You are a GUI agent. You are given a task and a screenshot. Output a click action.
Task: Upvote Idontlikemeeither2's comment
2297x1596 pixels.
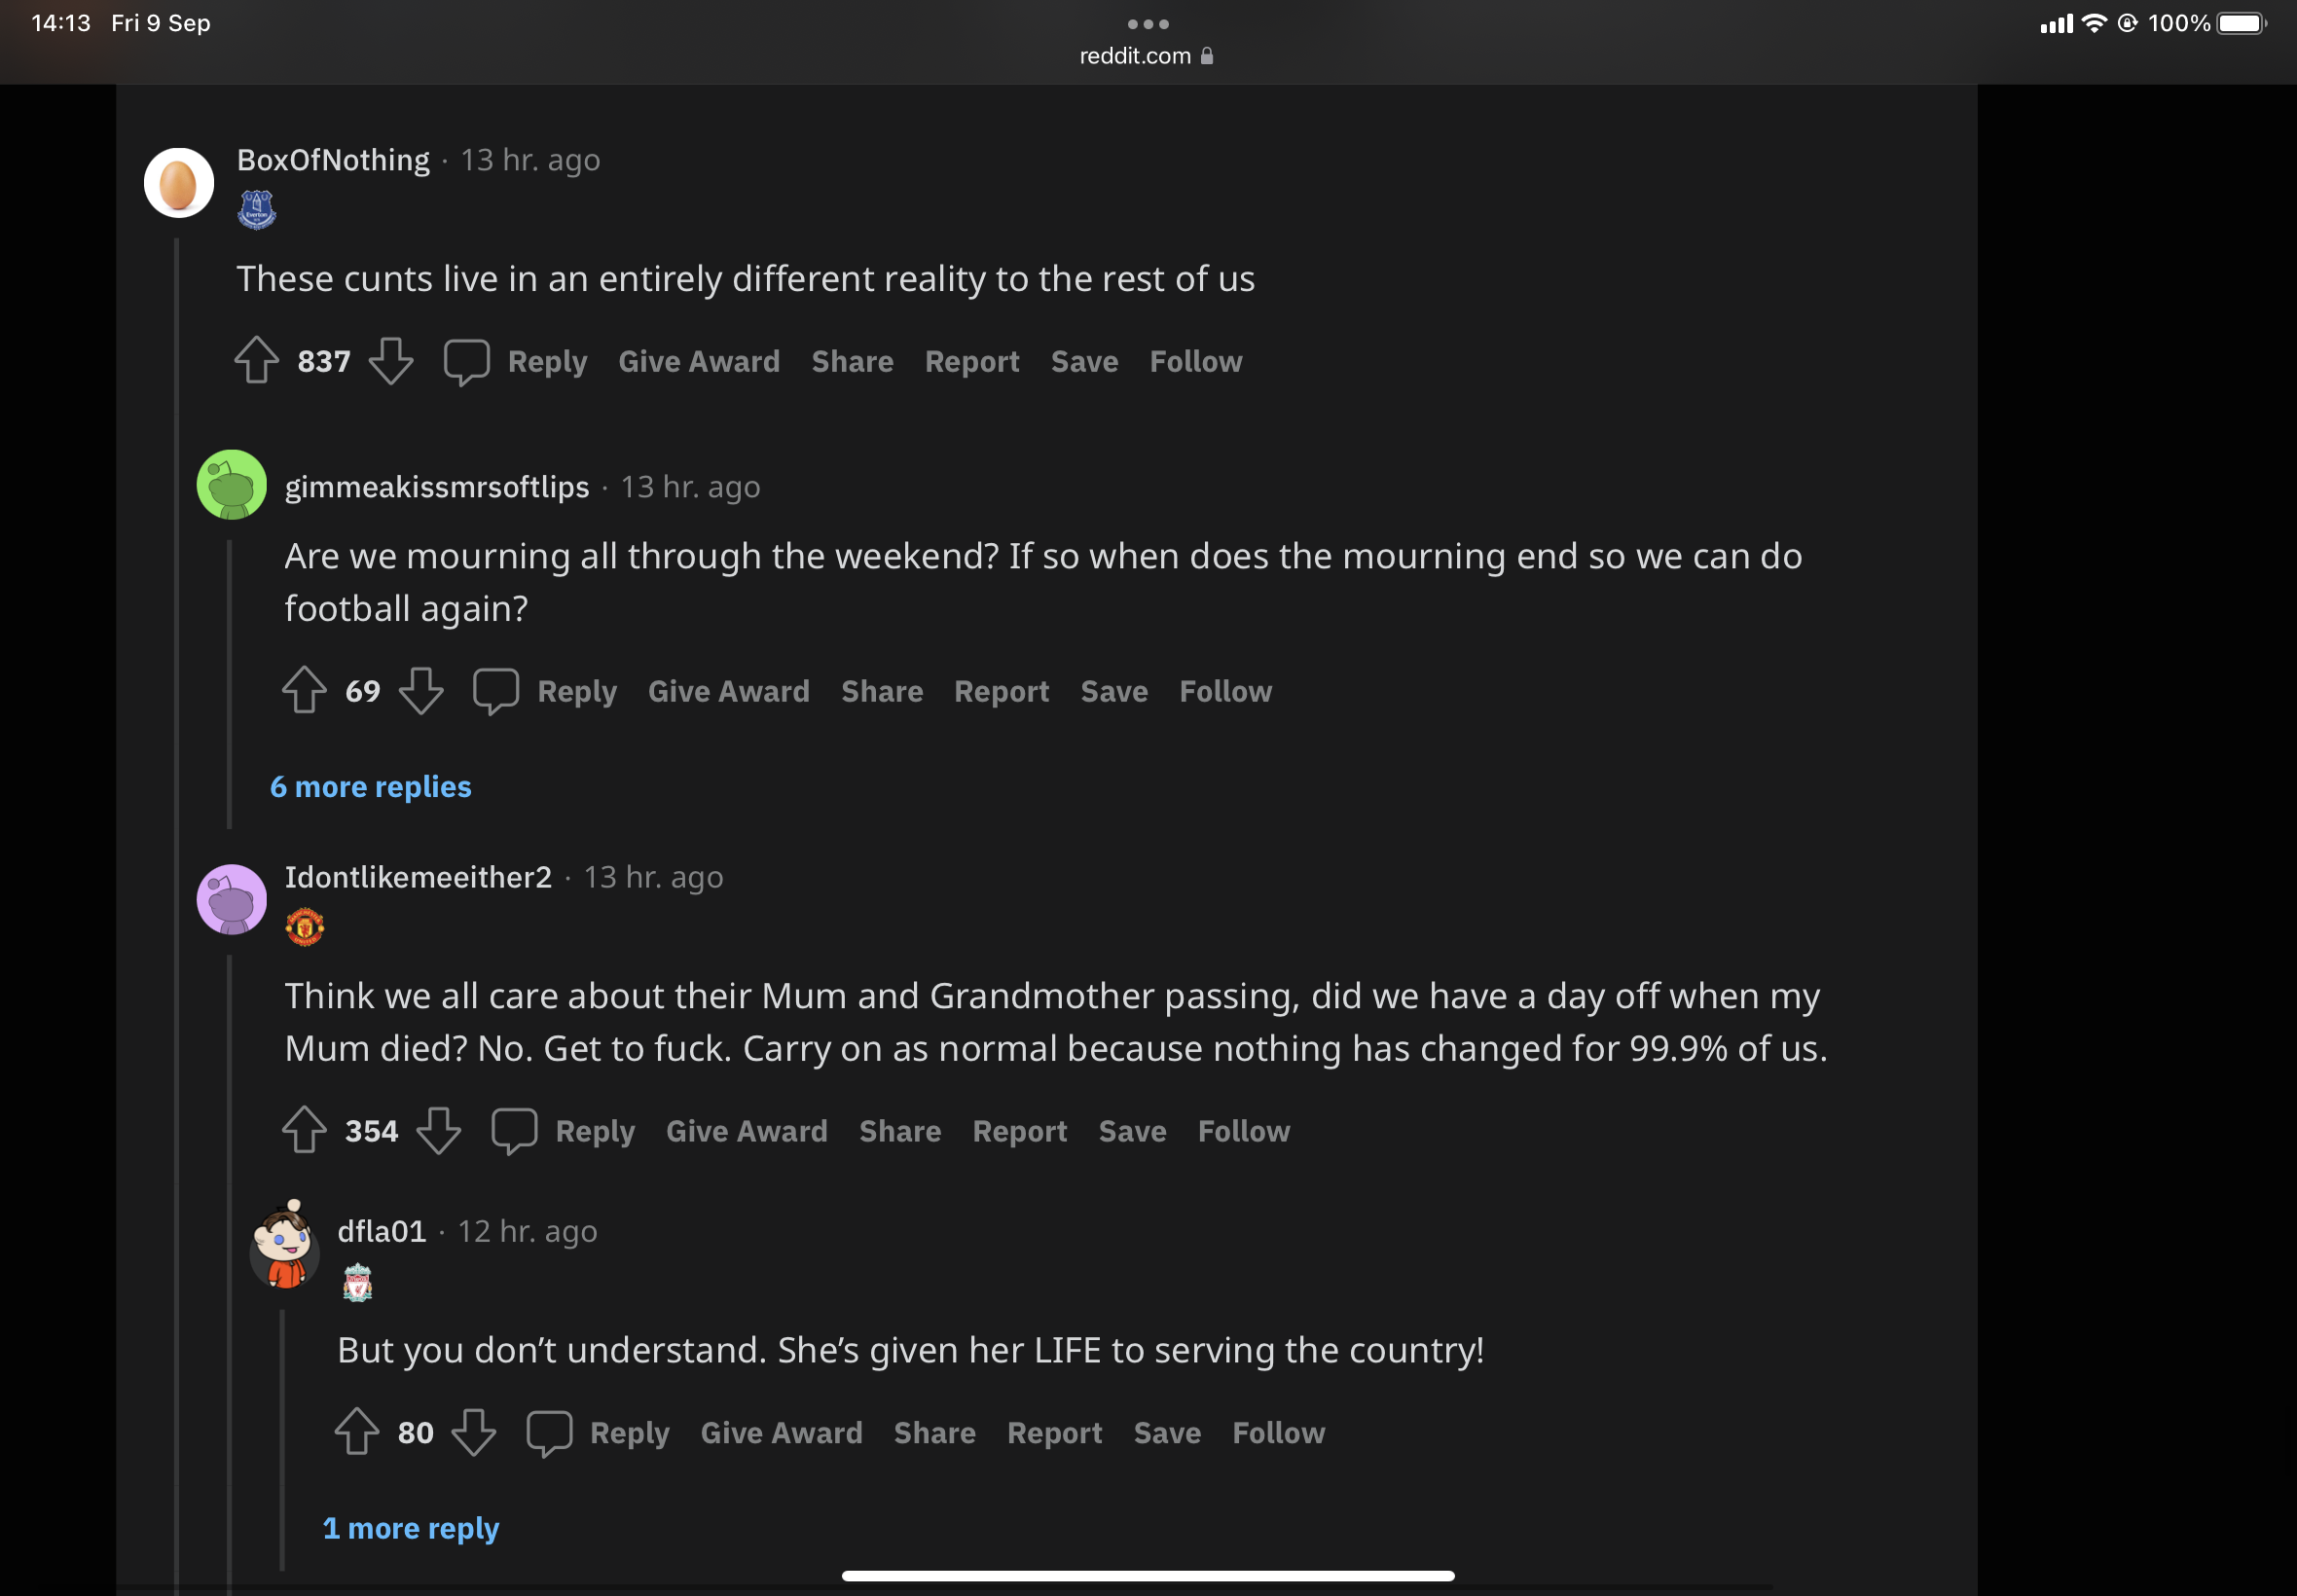pos(304,1130)
